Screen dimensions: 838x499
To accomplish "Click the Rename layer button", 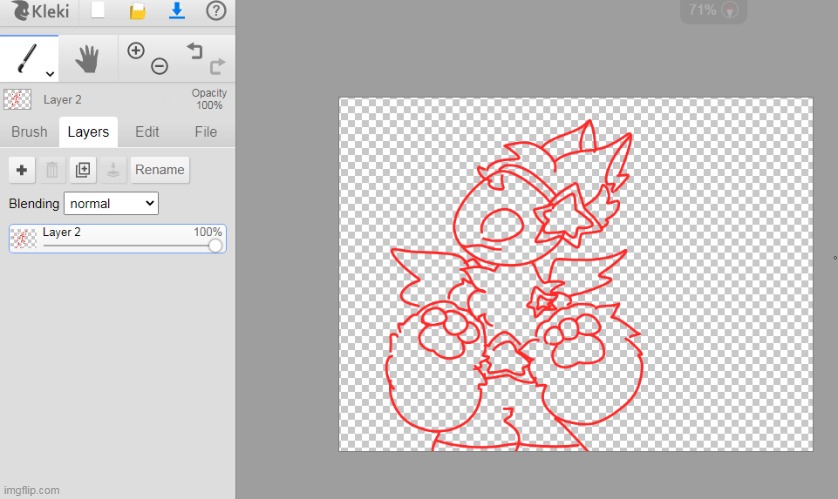I will pos(160,170).
